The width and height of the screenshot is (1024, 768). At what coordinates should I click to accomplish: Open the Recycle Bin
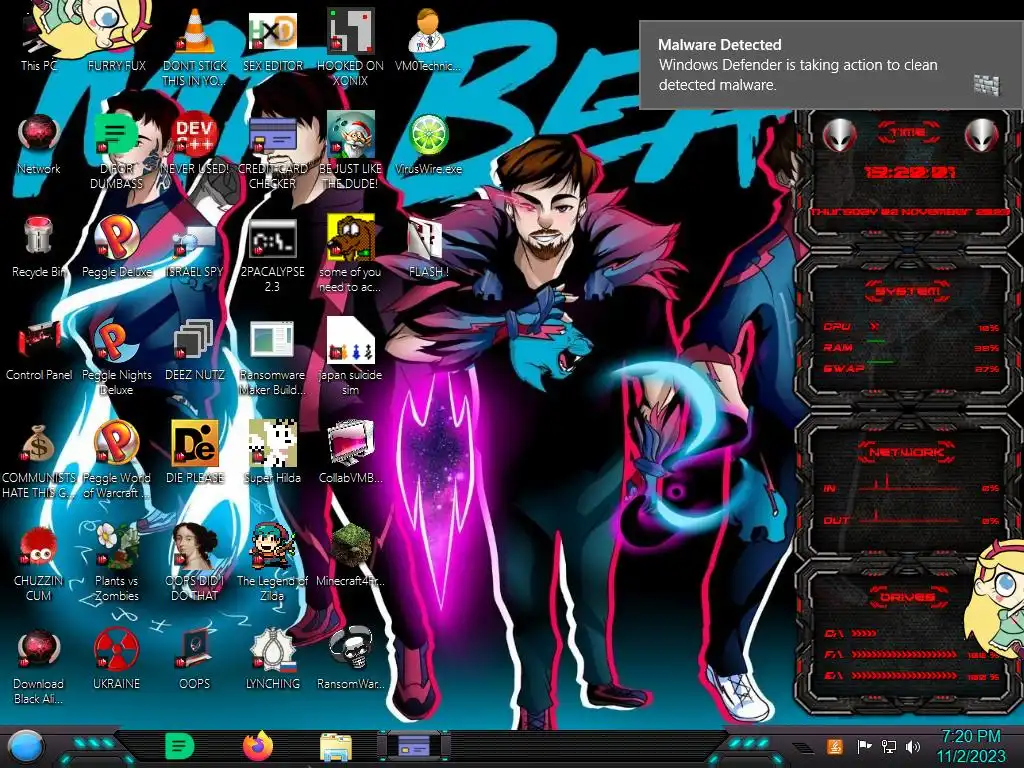tap(39, 247)
